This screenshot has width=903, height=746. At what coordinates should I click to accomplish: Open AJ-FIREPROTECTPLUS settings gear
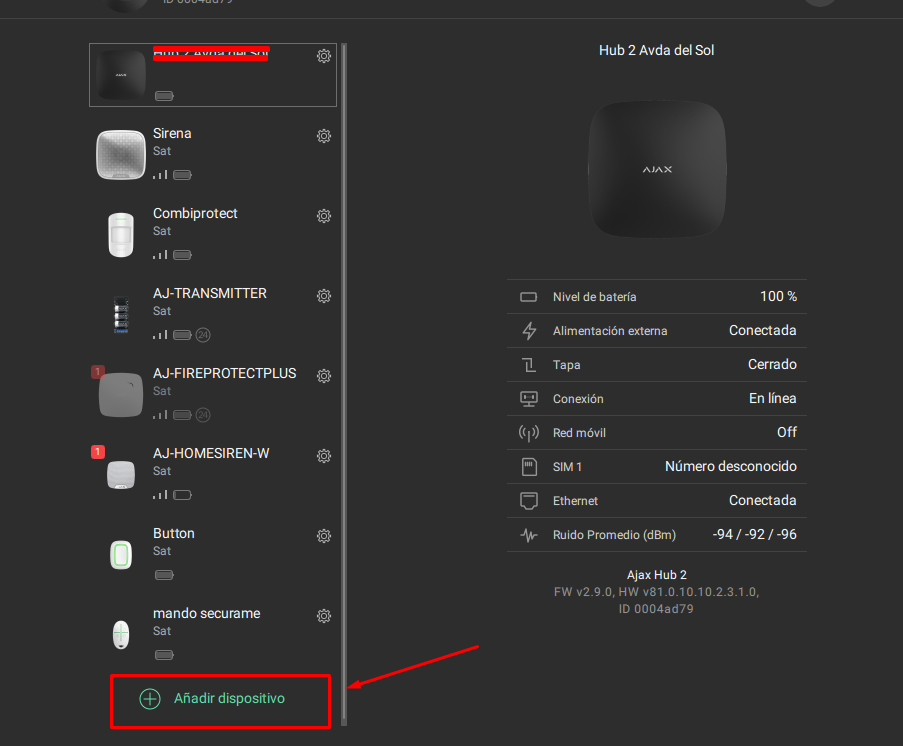tap(324, 376)
